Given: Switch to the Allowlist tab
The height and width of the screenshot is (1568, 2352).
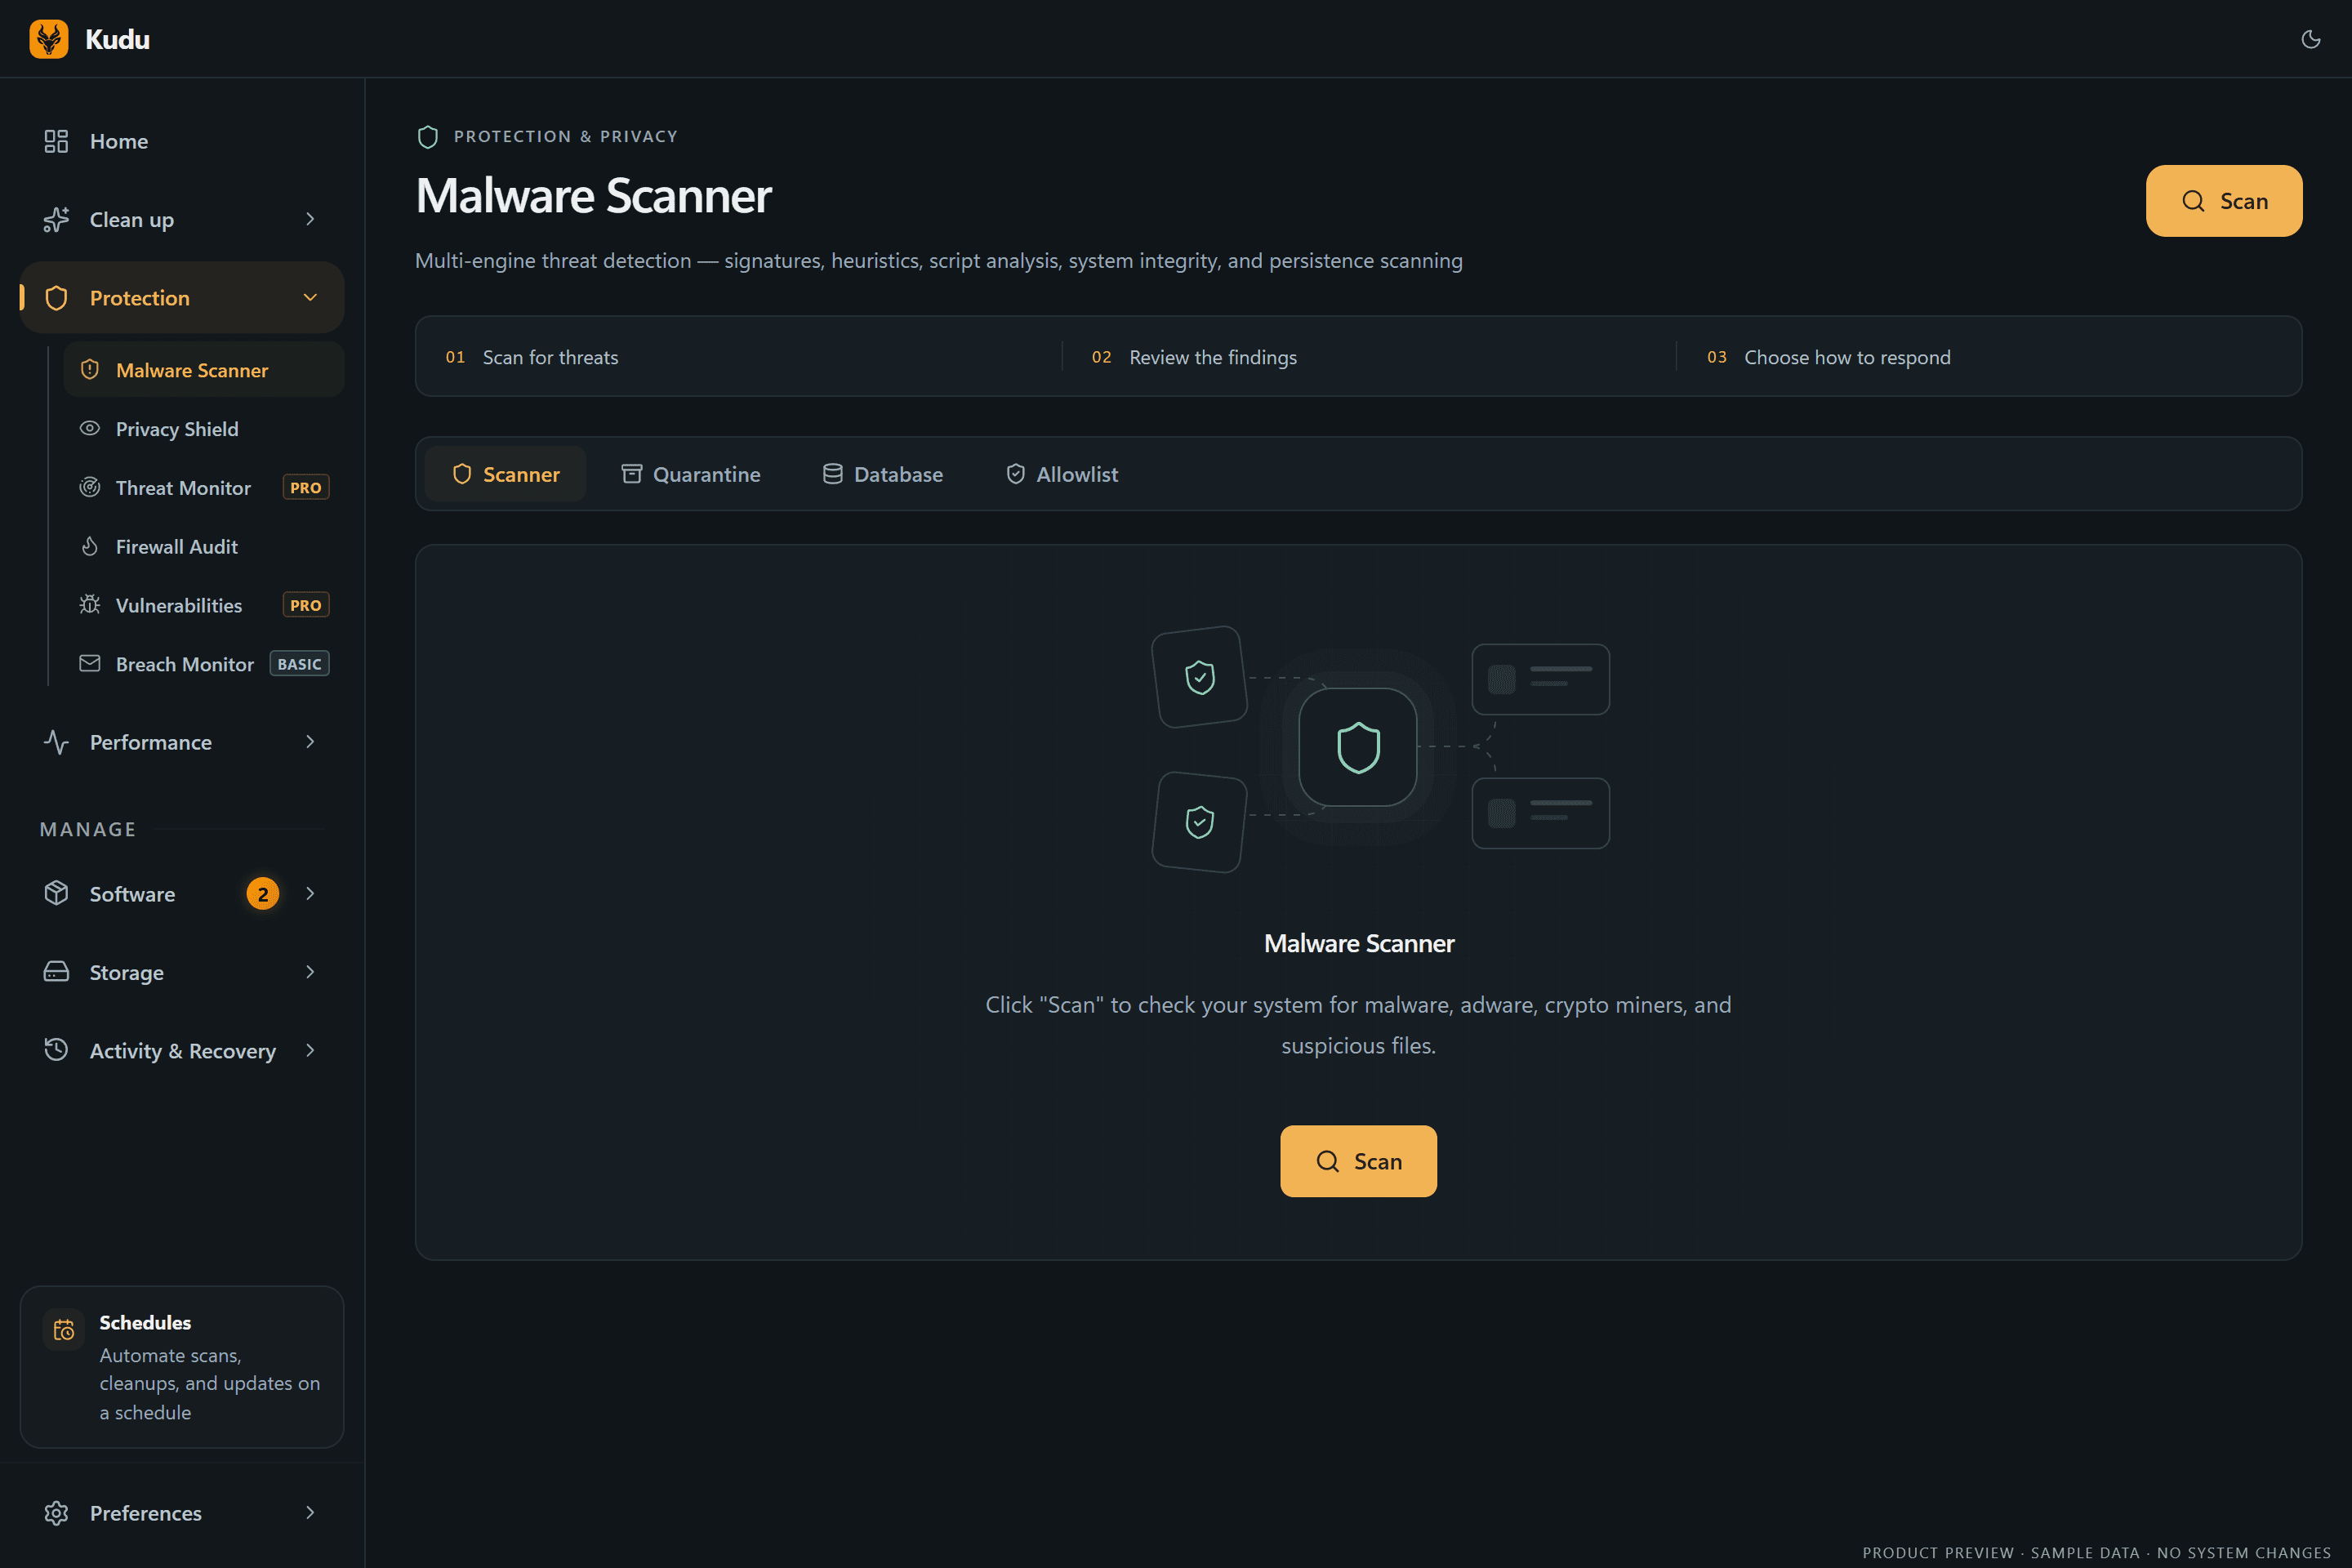Looking at the screenshot, I should tap(1061, 474).
